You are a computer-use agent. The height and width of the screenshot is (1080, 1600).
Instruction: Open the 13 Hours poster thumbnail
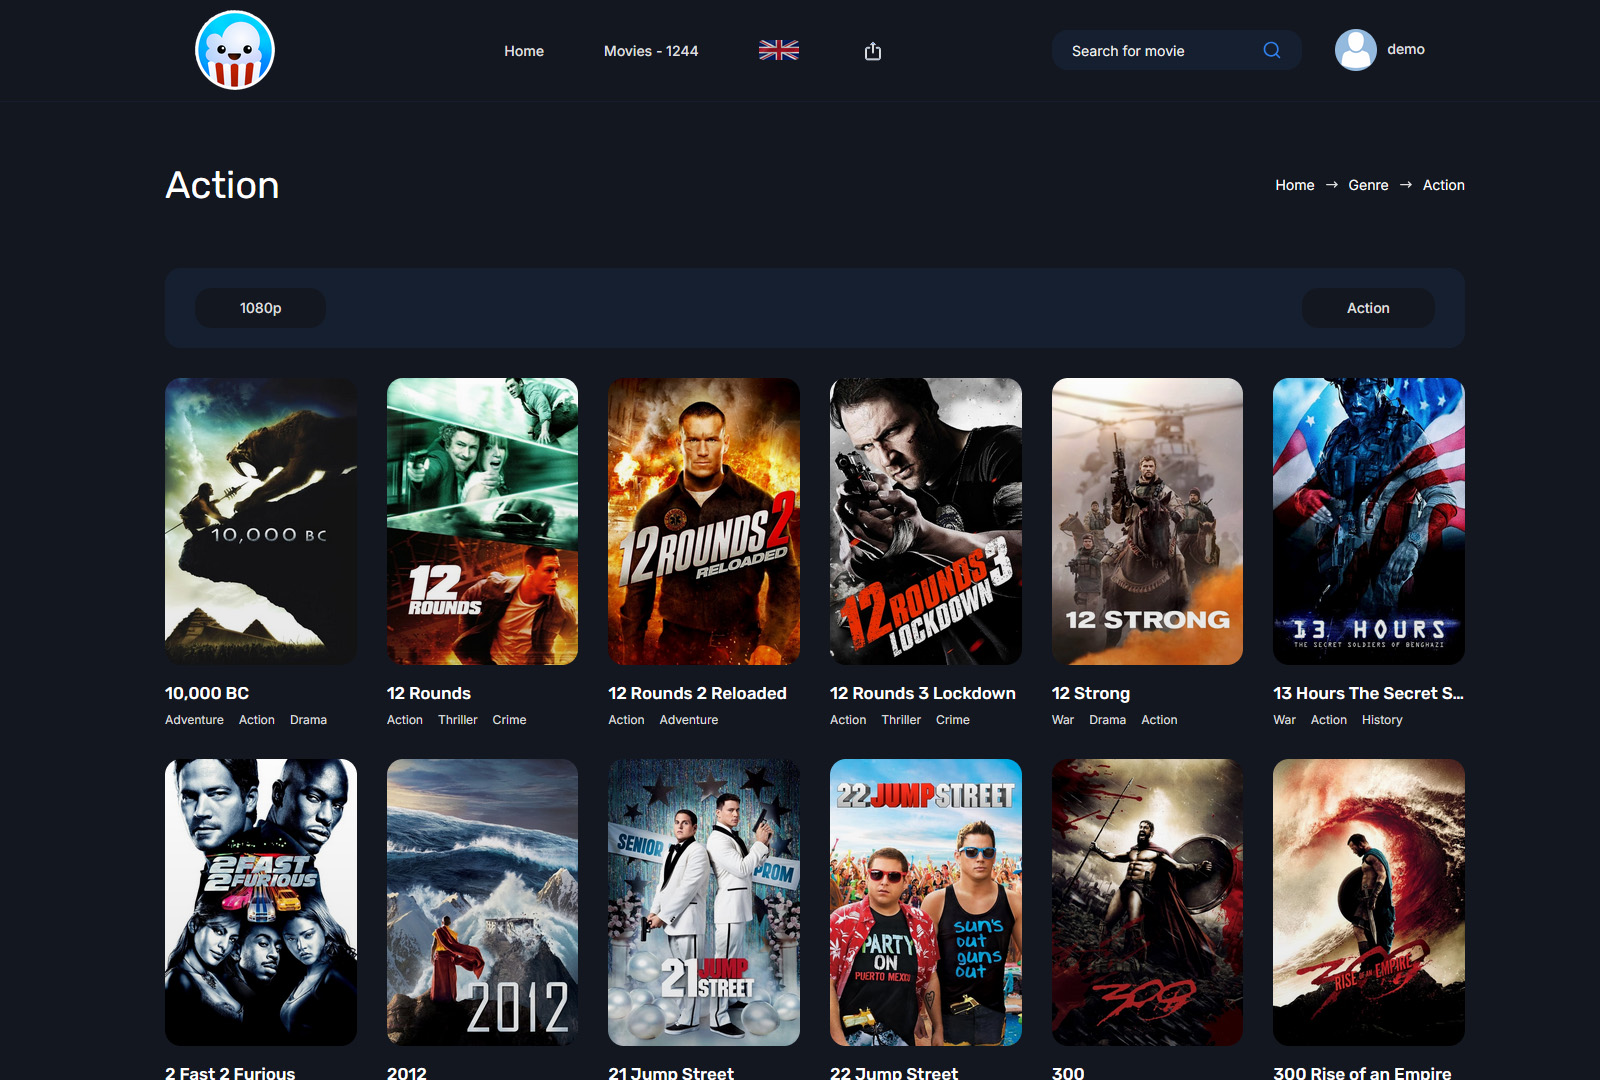click(1368, 521)
